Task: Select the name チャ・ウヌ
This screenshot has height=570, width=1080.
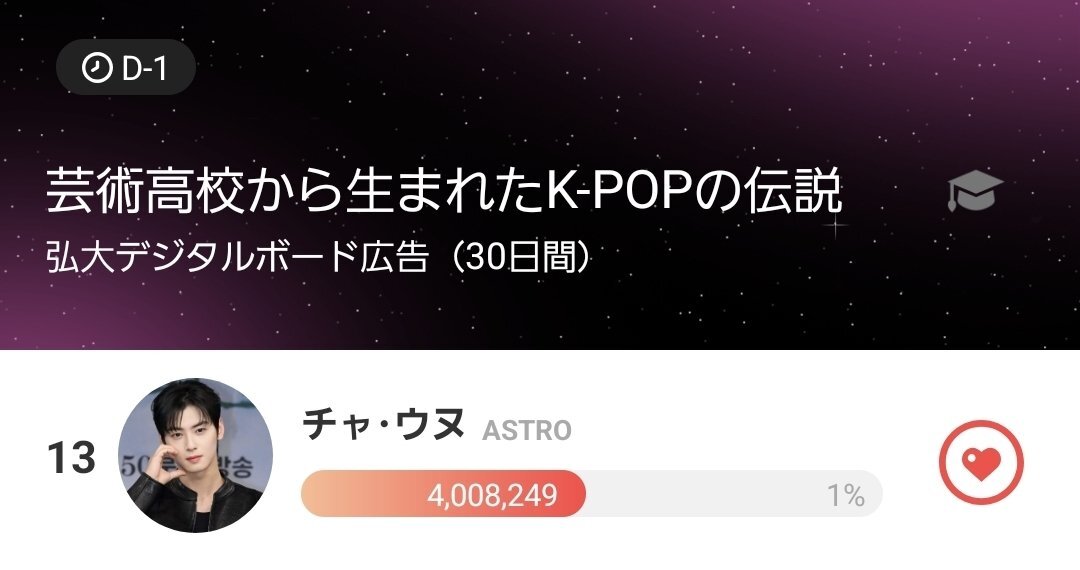Action: pos(384,424)
